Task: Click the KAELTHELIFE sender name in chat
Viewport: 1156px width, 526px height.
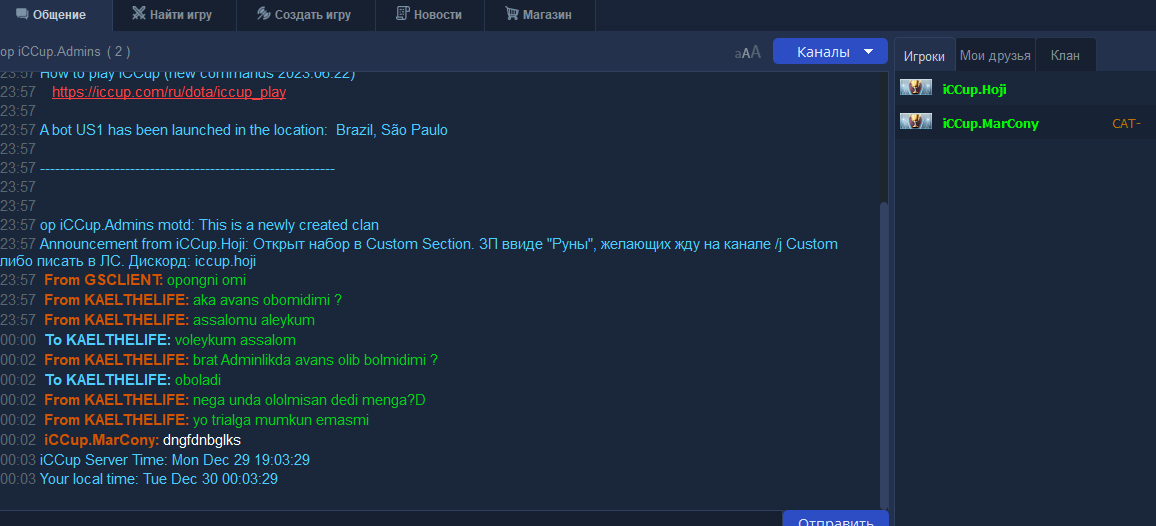Action: (x=136, y=300)
